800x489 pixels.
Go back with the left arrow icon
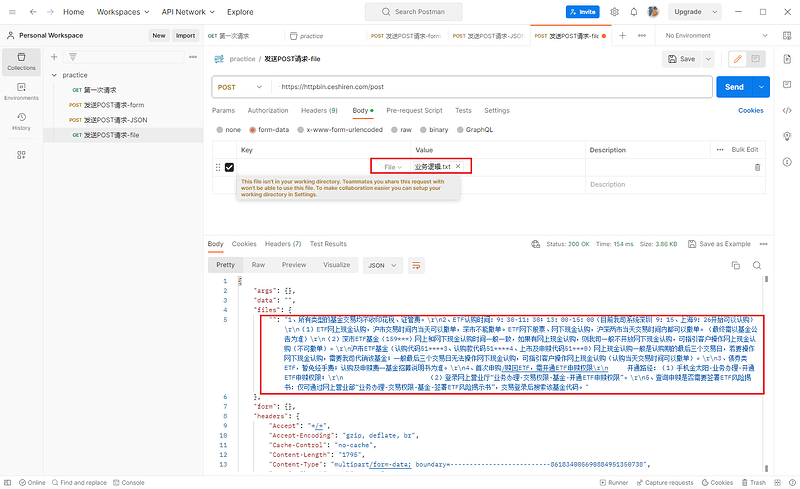point(33,12)
